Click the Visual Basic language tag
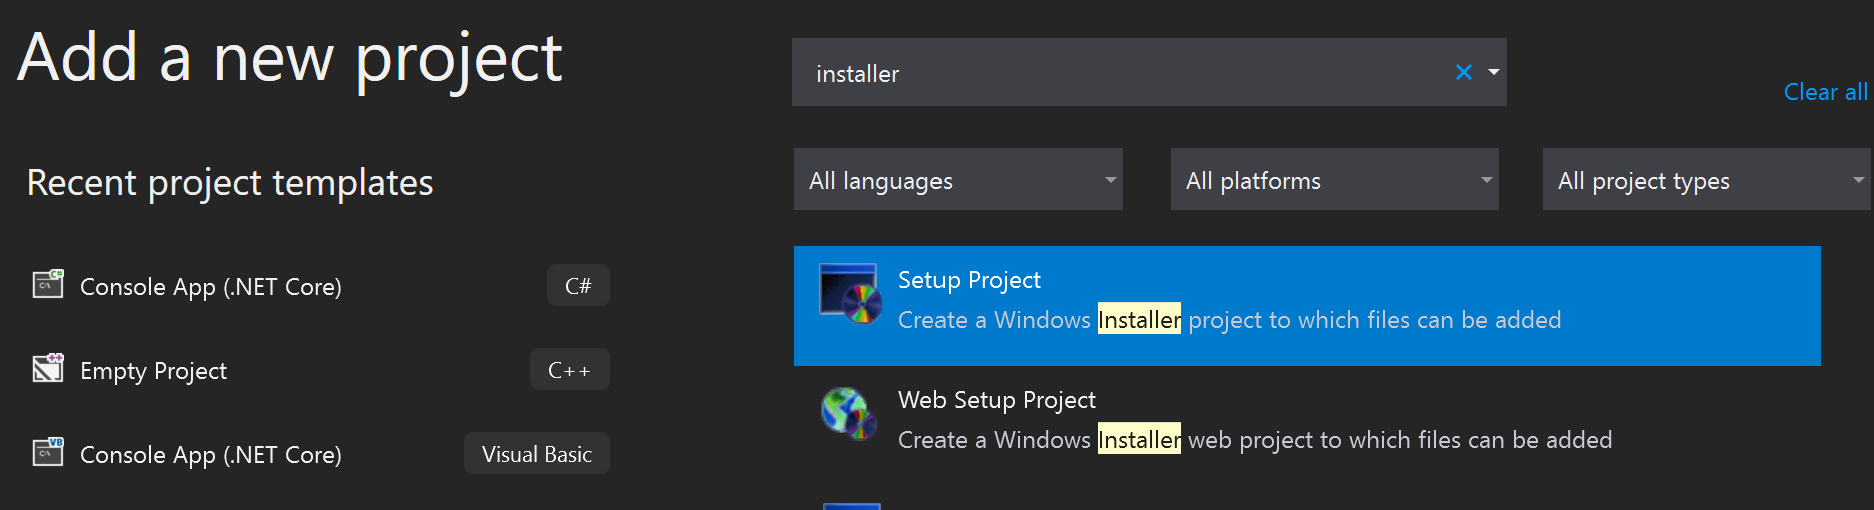Screen dimensions: 1874x510 [536, 454]
